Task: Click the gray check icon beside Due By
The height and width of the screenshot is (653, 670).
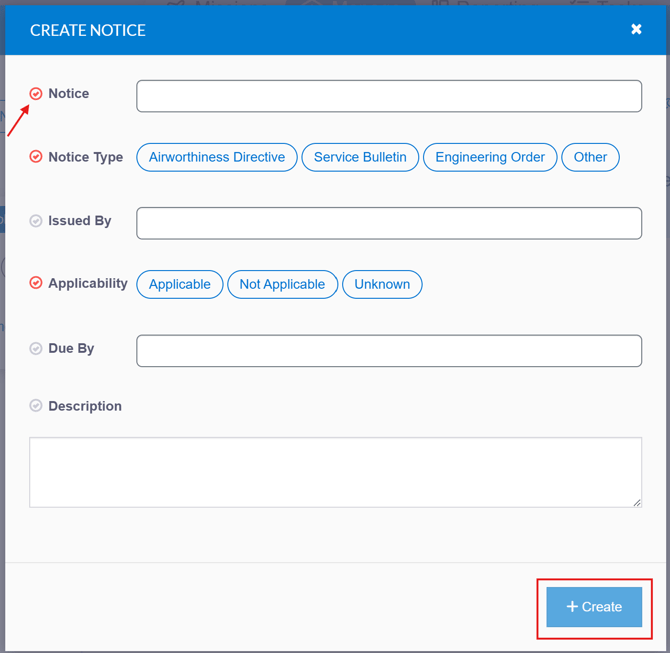Action: coord(36,349)
